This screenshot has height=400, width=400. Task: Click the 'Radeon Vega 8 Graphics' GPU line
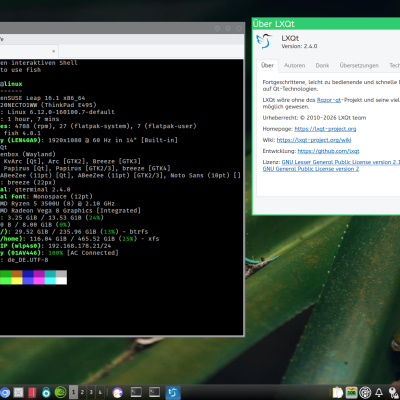pyautogui.click(x=70, y=211)
